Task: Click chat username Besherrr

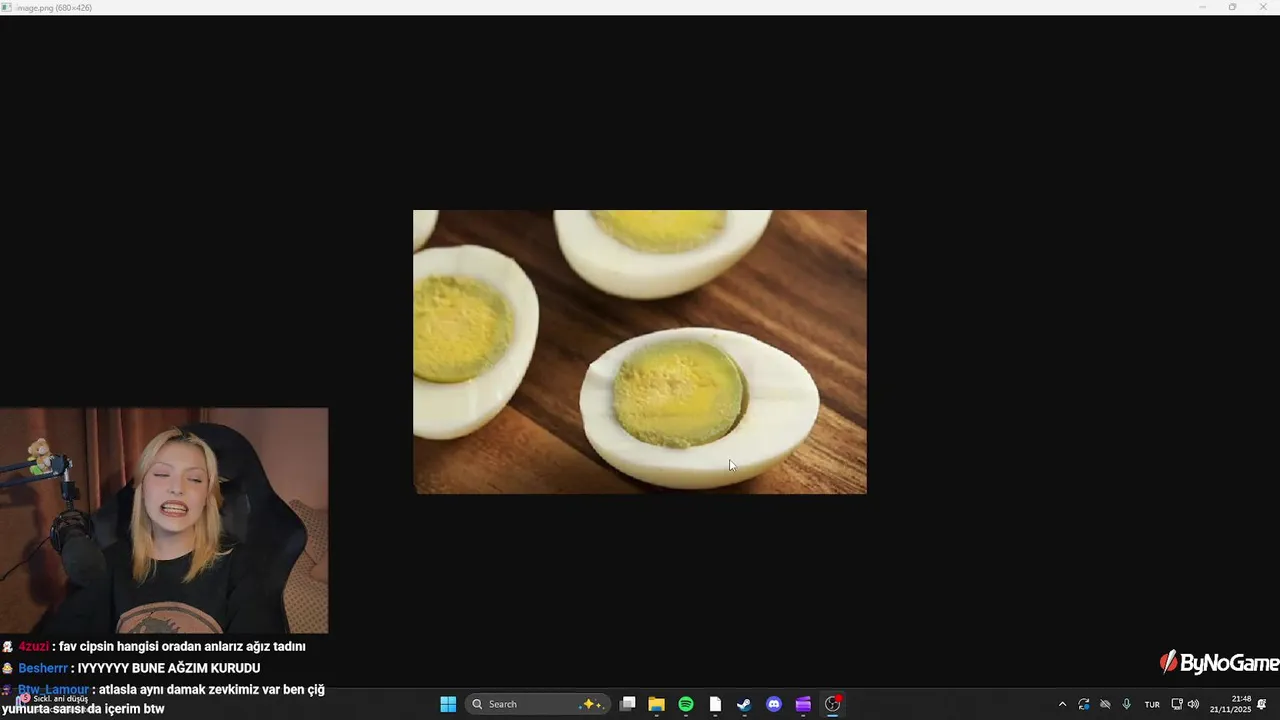Action: 43,668
